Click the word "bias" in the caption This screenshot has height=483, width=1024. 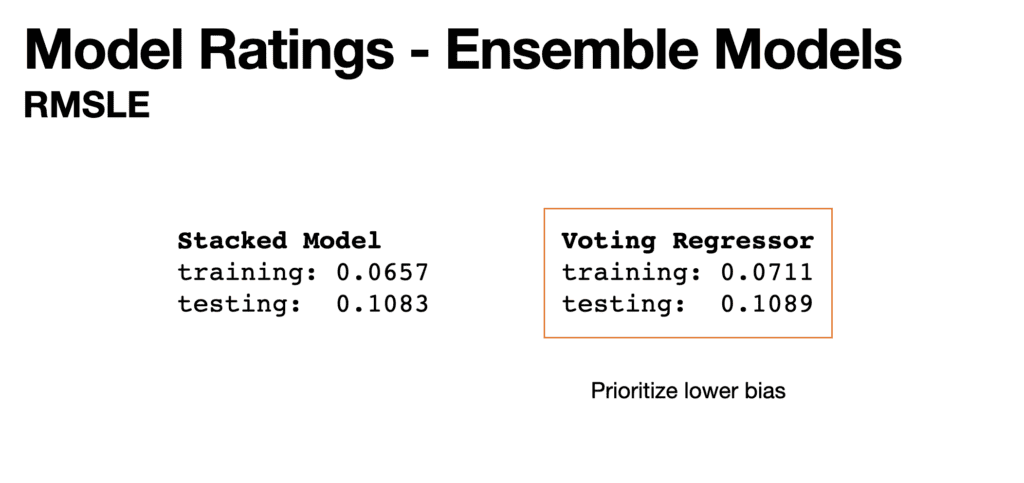click(x=765, y=391)
